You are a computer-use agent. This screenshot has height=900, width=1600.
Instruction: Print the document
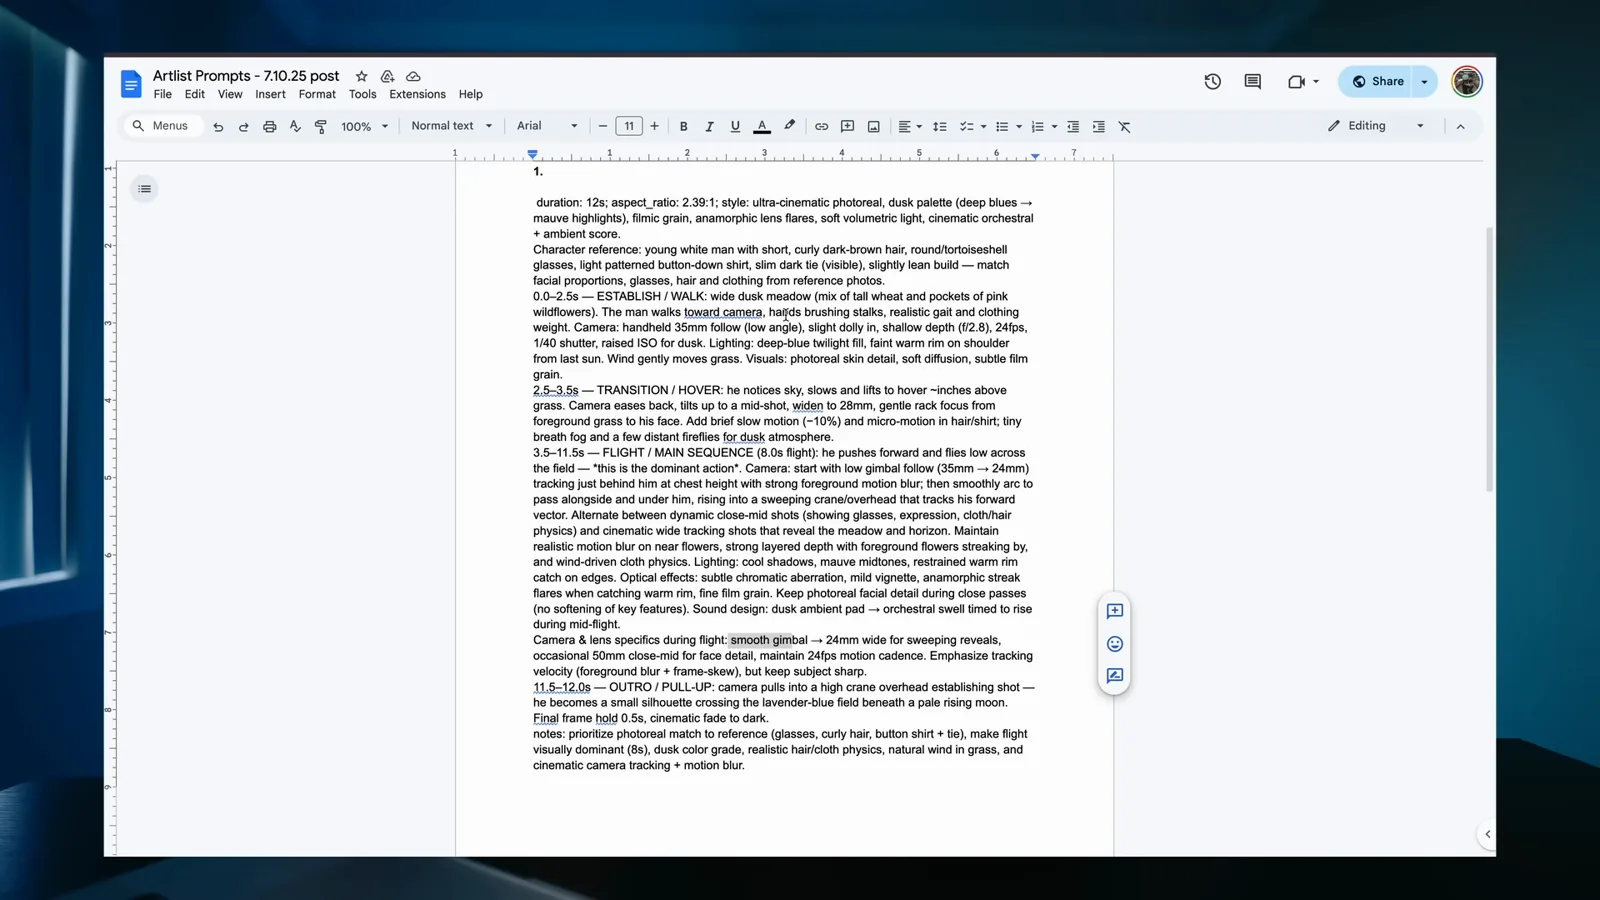click(x=269, y=127)
